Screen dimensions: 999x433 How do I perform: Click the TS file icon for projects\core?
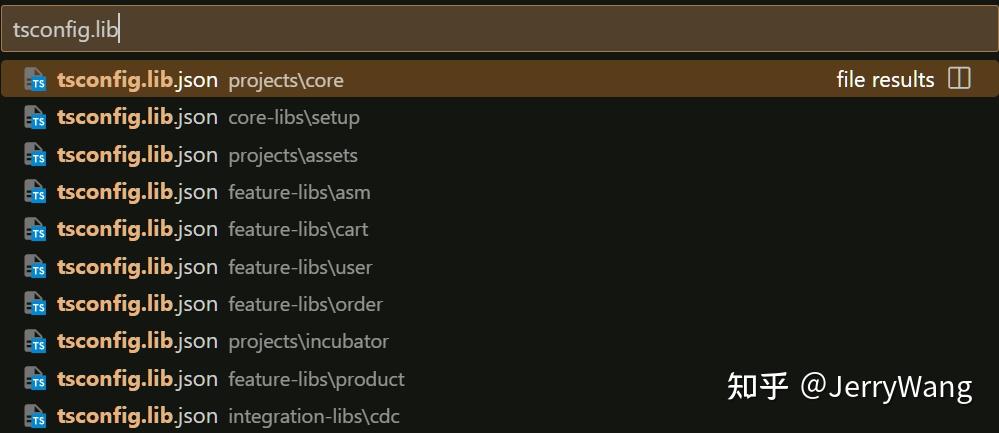click(x=36, y=80)
